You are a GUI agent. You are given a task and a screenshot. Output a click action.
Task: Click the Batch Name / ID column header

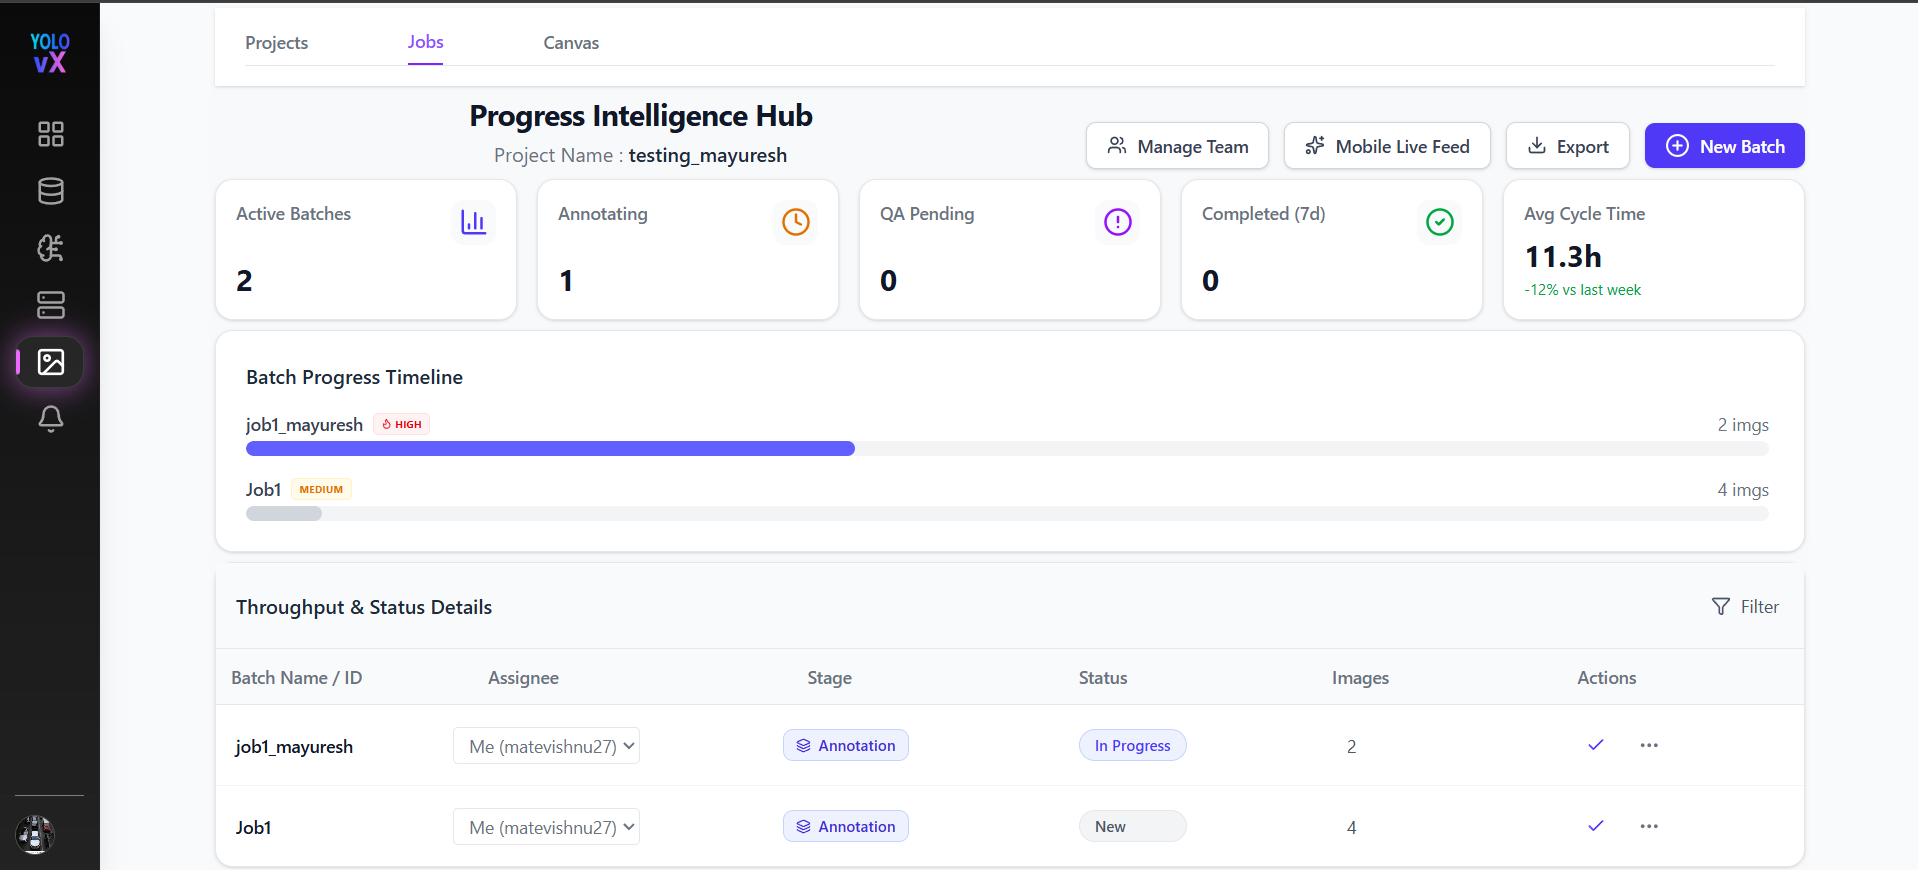pyautogui.click(x=297, y=678)
